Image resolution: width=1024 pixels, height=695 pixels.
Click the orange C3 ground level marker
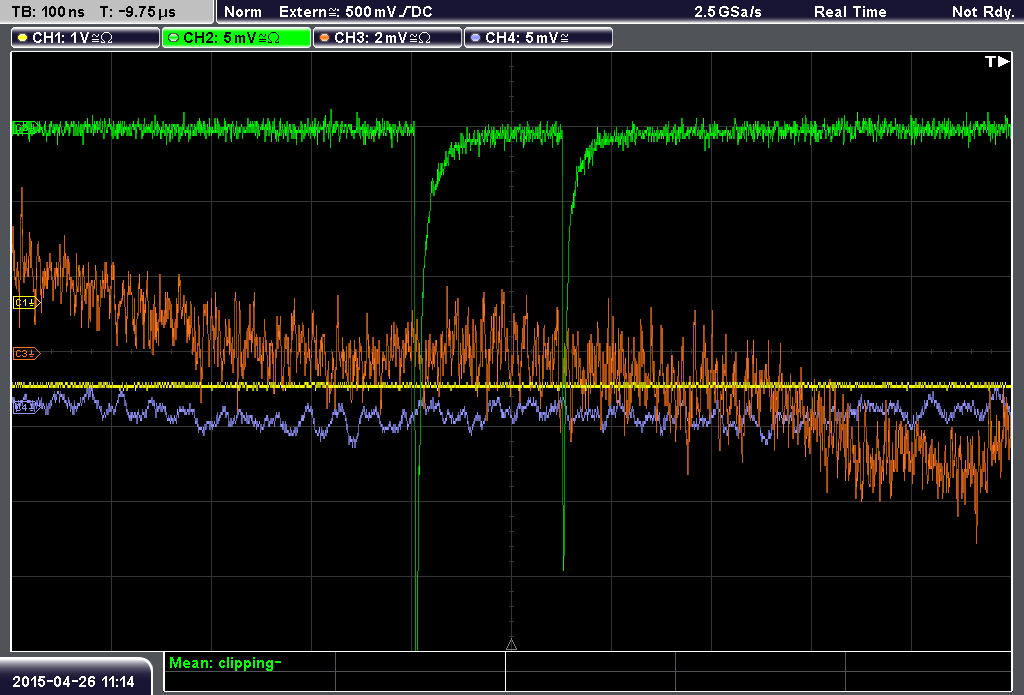27,353
